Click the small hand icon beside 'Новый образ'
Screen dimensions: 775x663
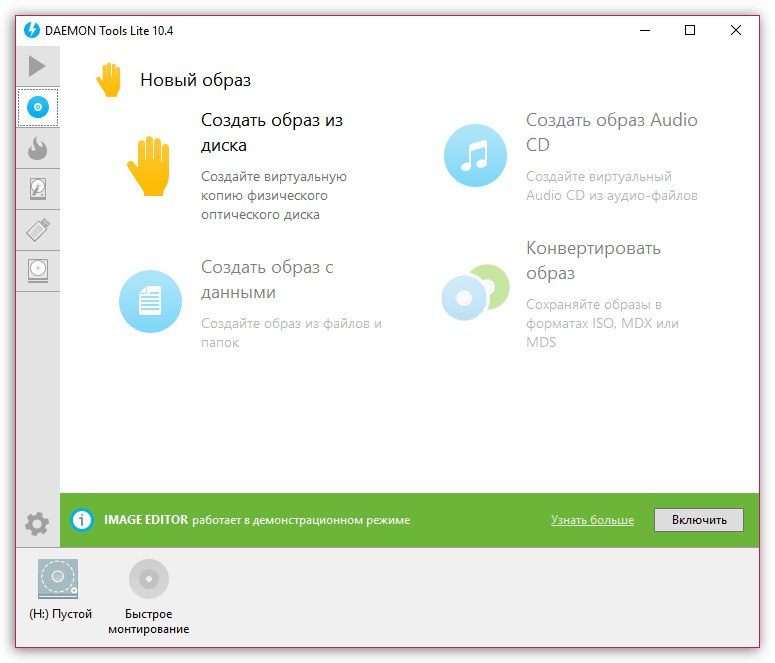(109, 80)
